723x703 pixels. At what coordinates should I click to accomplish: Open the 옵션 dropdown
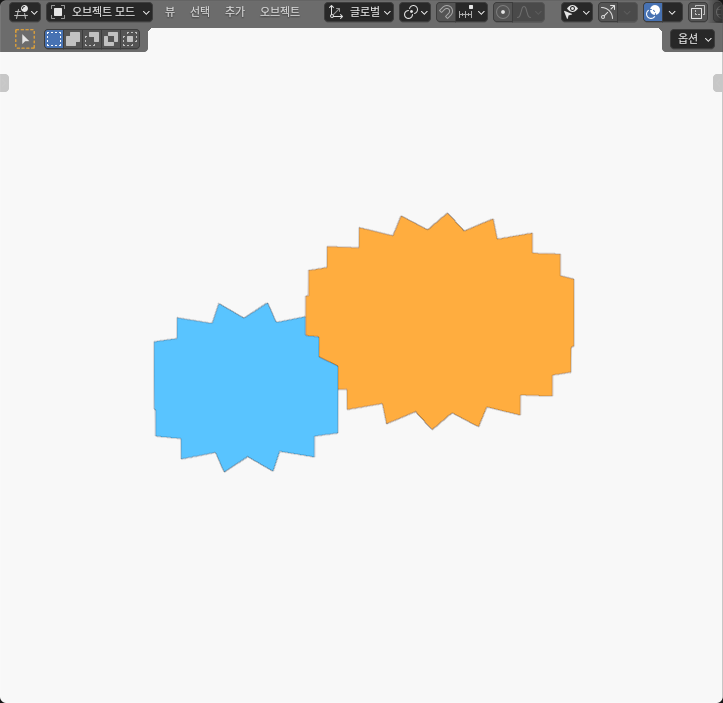(x=692, y=39)
